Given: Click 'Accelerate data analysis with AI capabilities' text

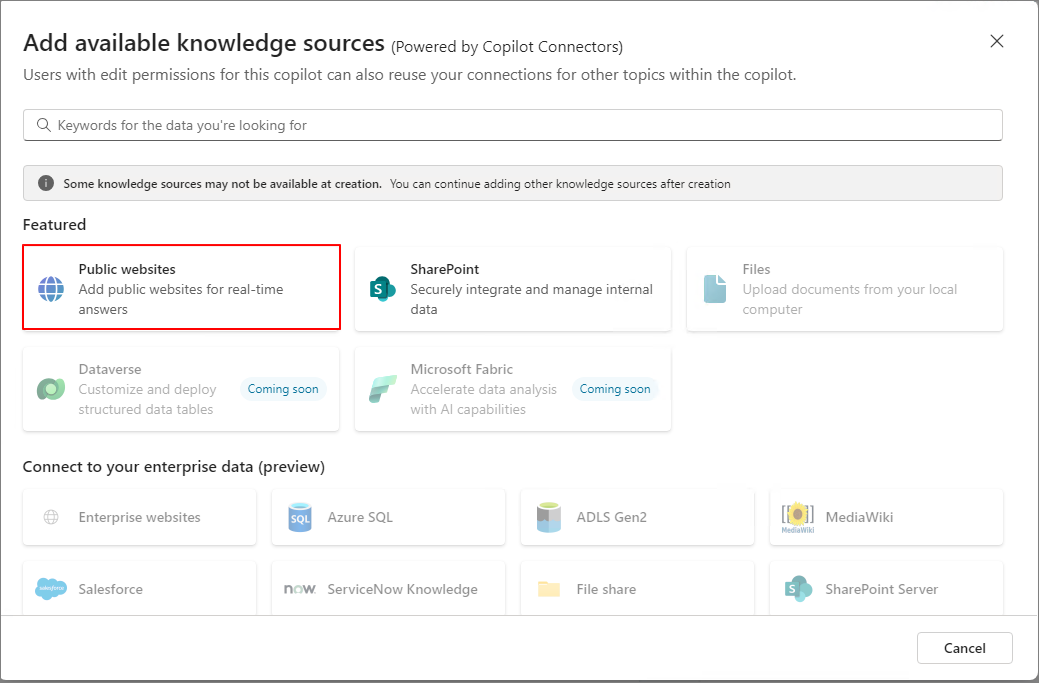Looking at the screenshot, I should (484, 399).
